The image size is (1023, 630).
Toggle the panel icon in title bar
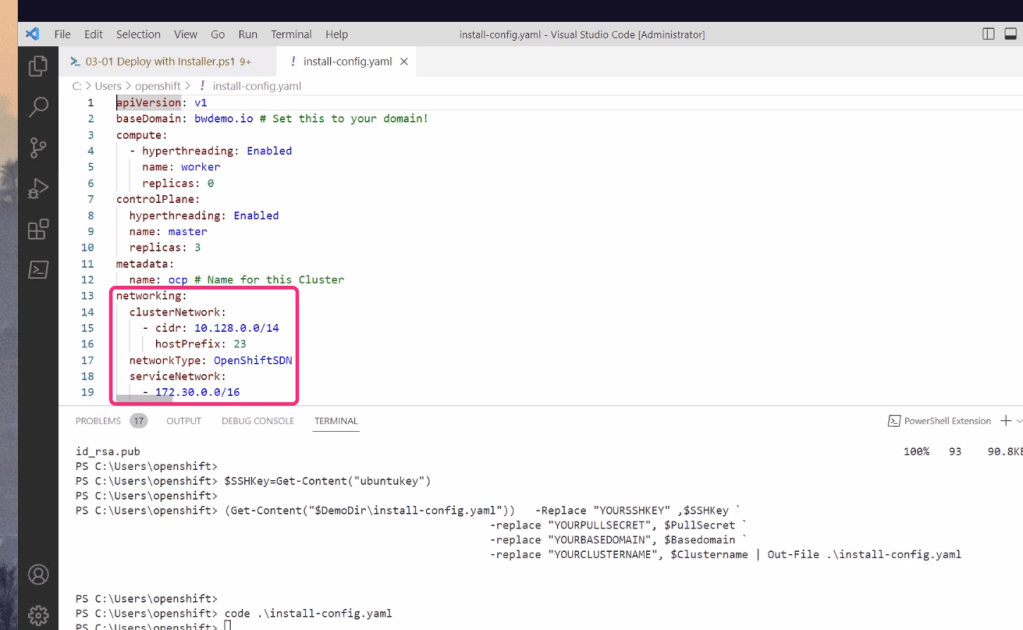(x=1010, y=34)
